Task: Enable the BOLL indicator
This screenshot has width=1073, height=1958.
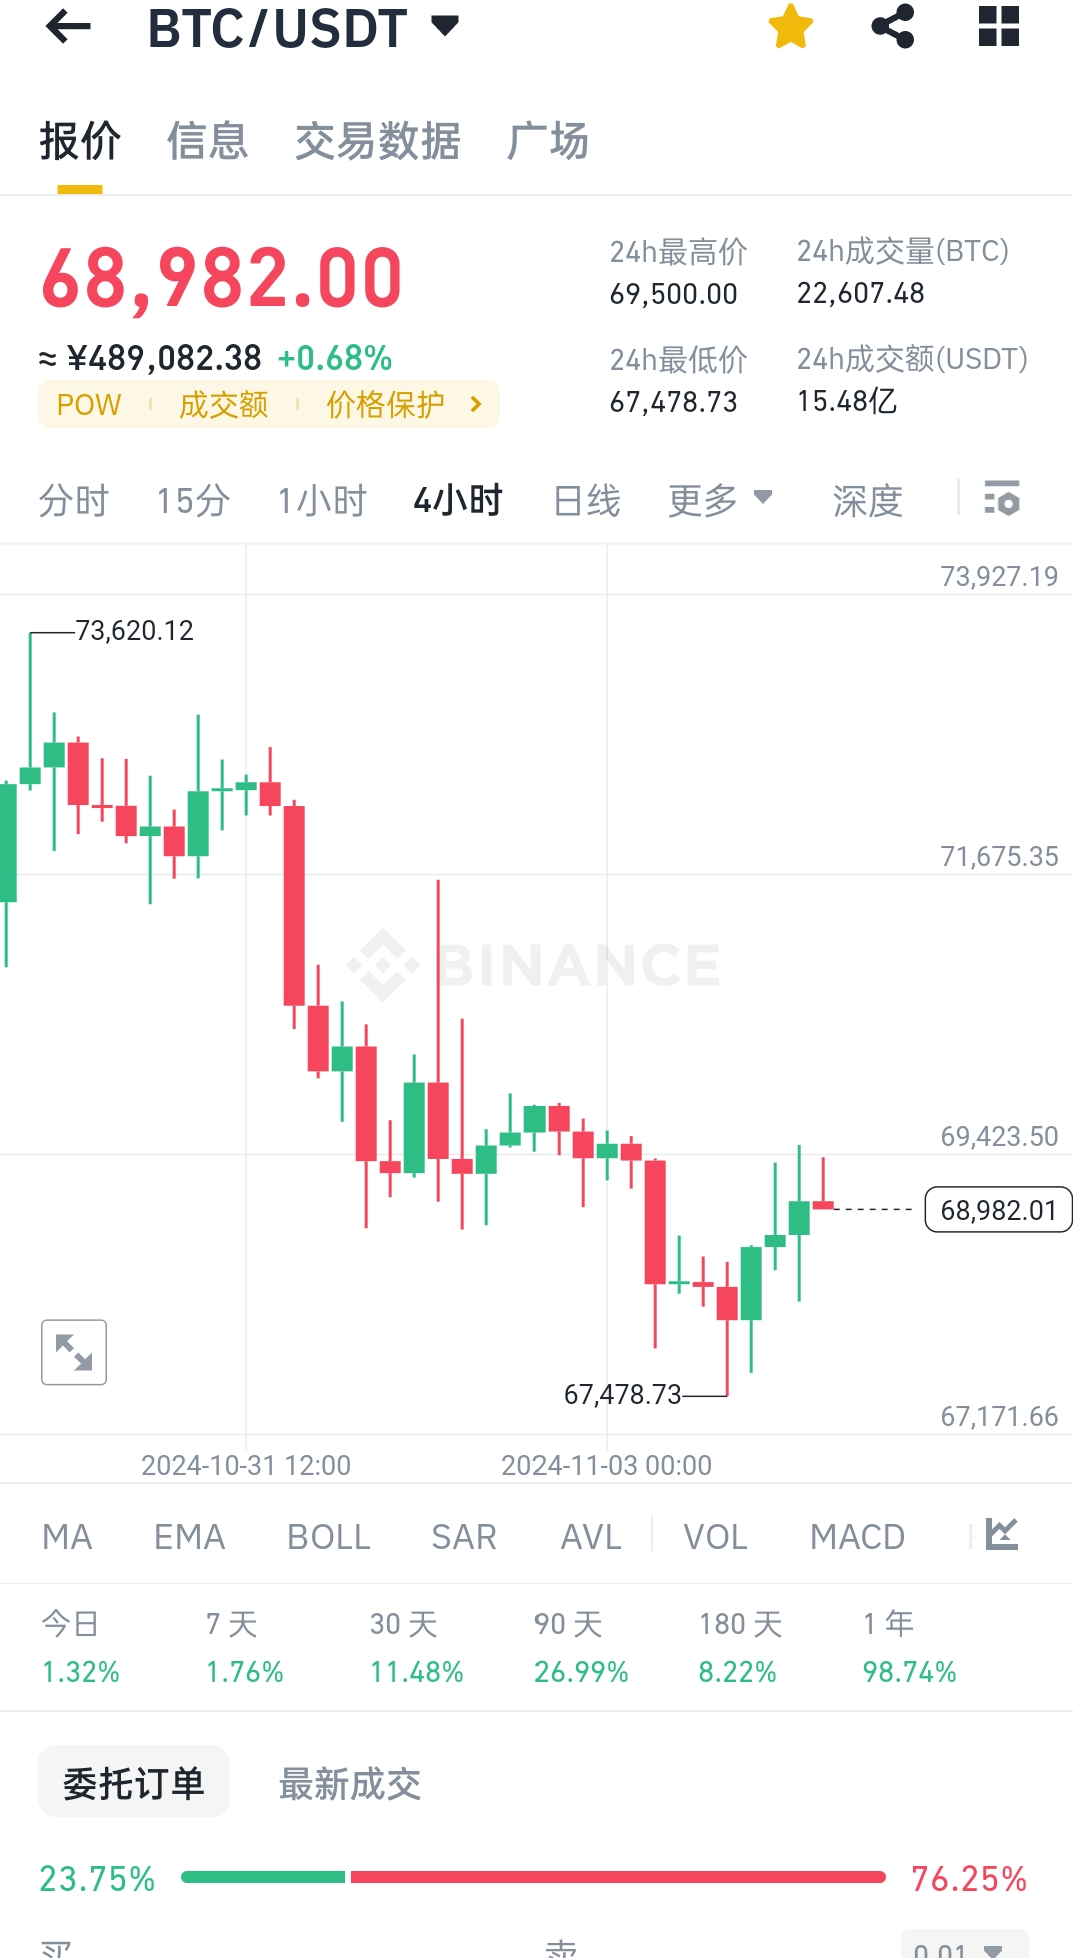Action: (x=328, y=1536)
